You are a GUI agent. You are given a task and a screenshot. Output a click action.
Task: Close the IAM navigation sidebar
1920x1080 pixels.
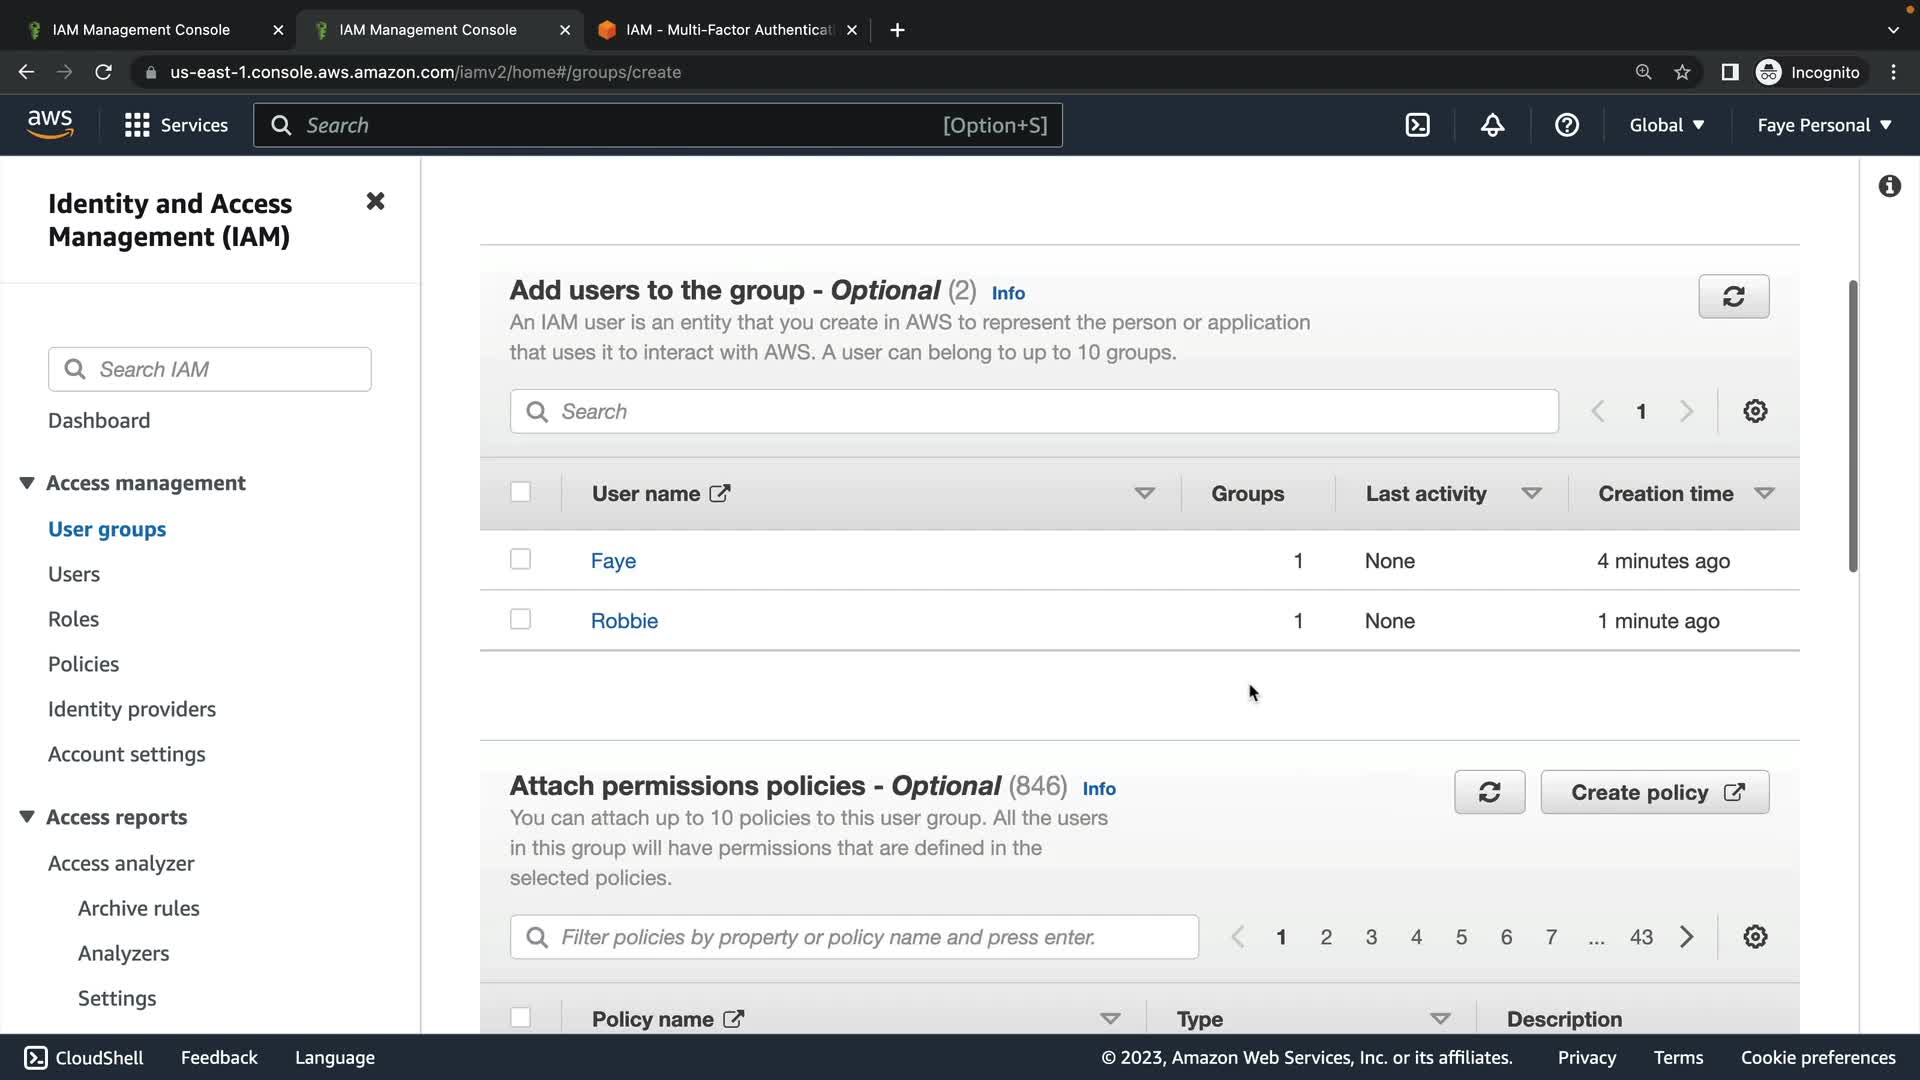375,202
